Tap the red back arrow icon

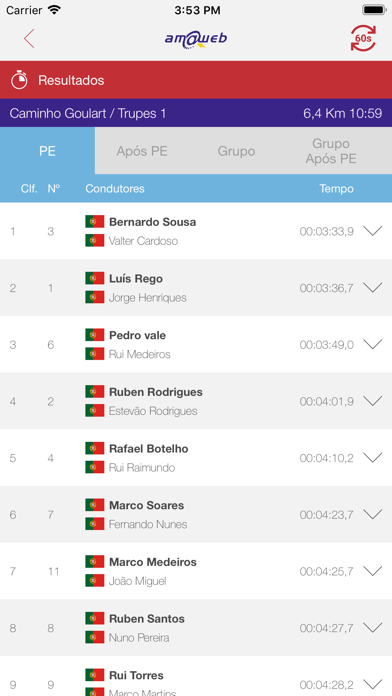[x=29, y=39]
